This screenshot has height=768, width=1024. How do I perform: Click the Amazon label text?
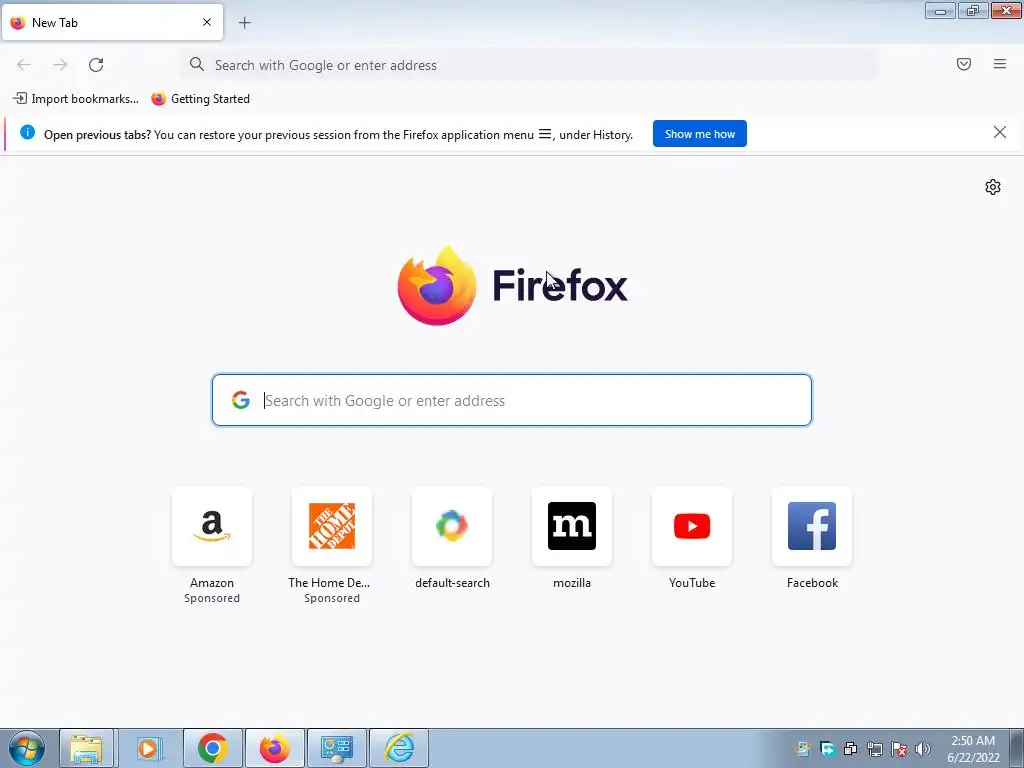pos(212,583)
